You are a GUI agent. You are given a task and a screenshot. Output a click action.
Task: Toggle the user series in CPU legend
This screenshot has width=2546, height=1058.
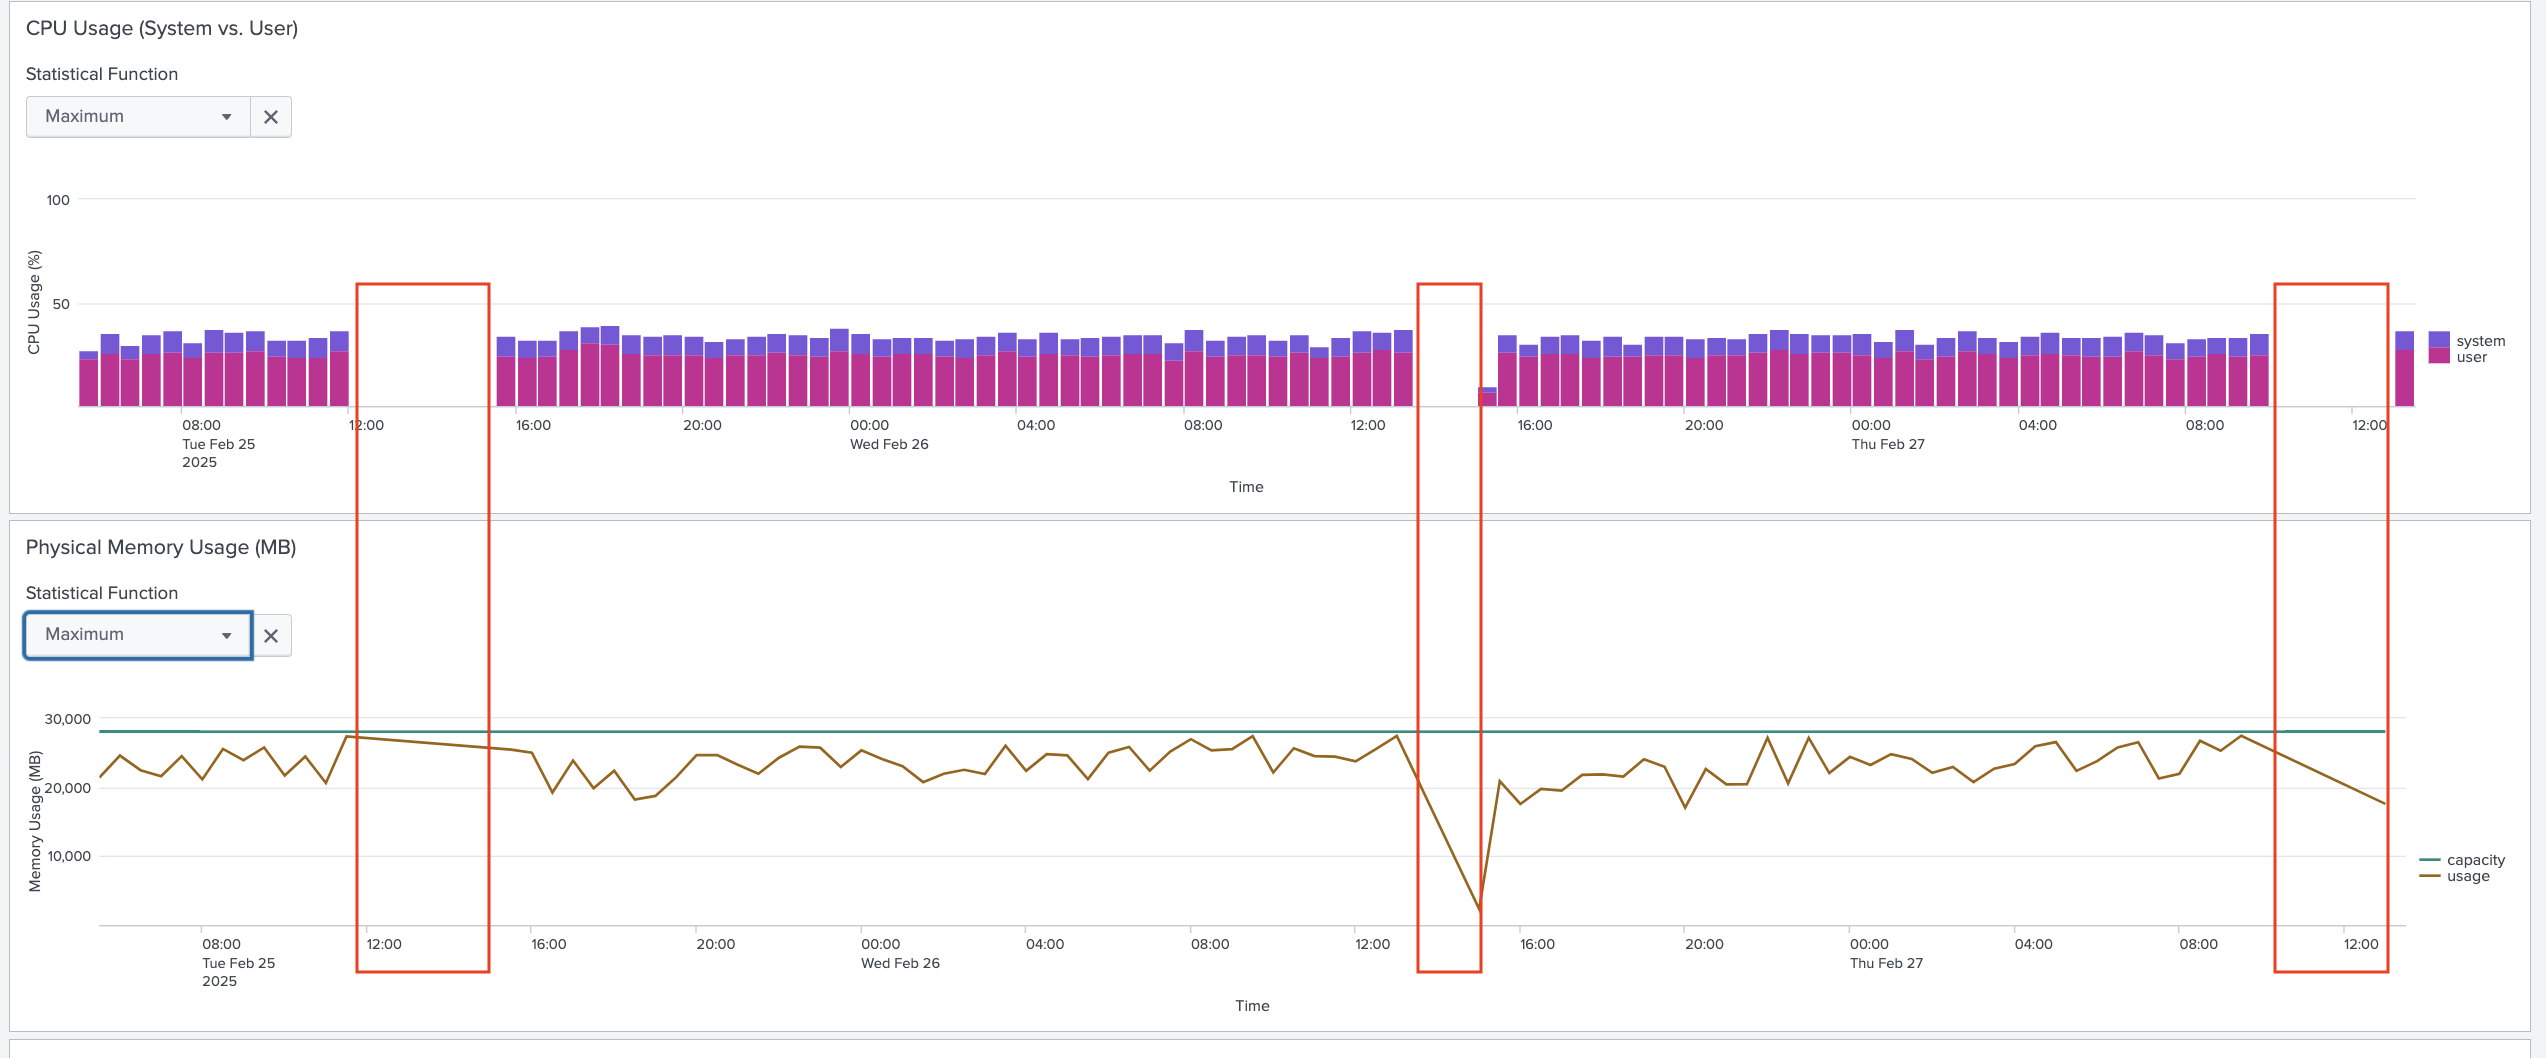2470,357
